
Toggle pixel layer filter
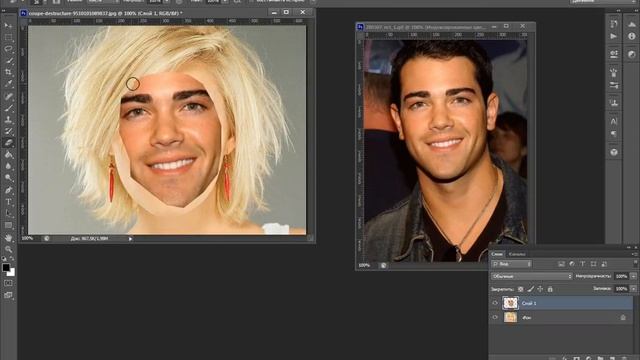[x=561, y=264]
